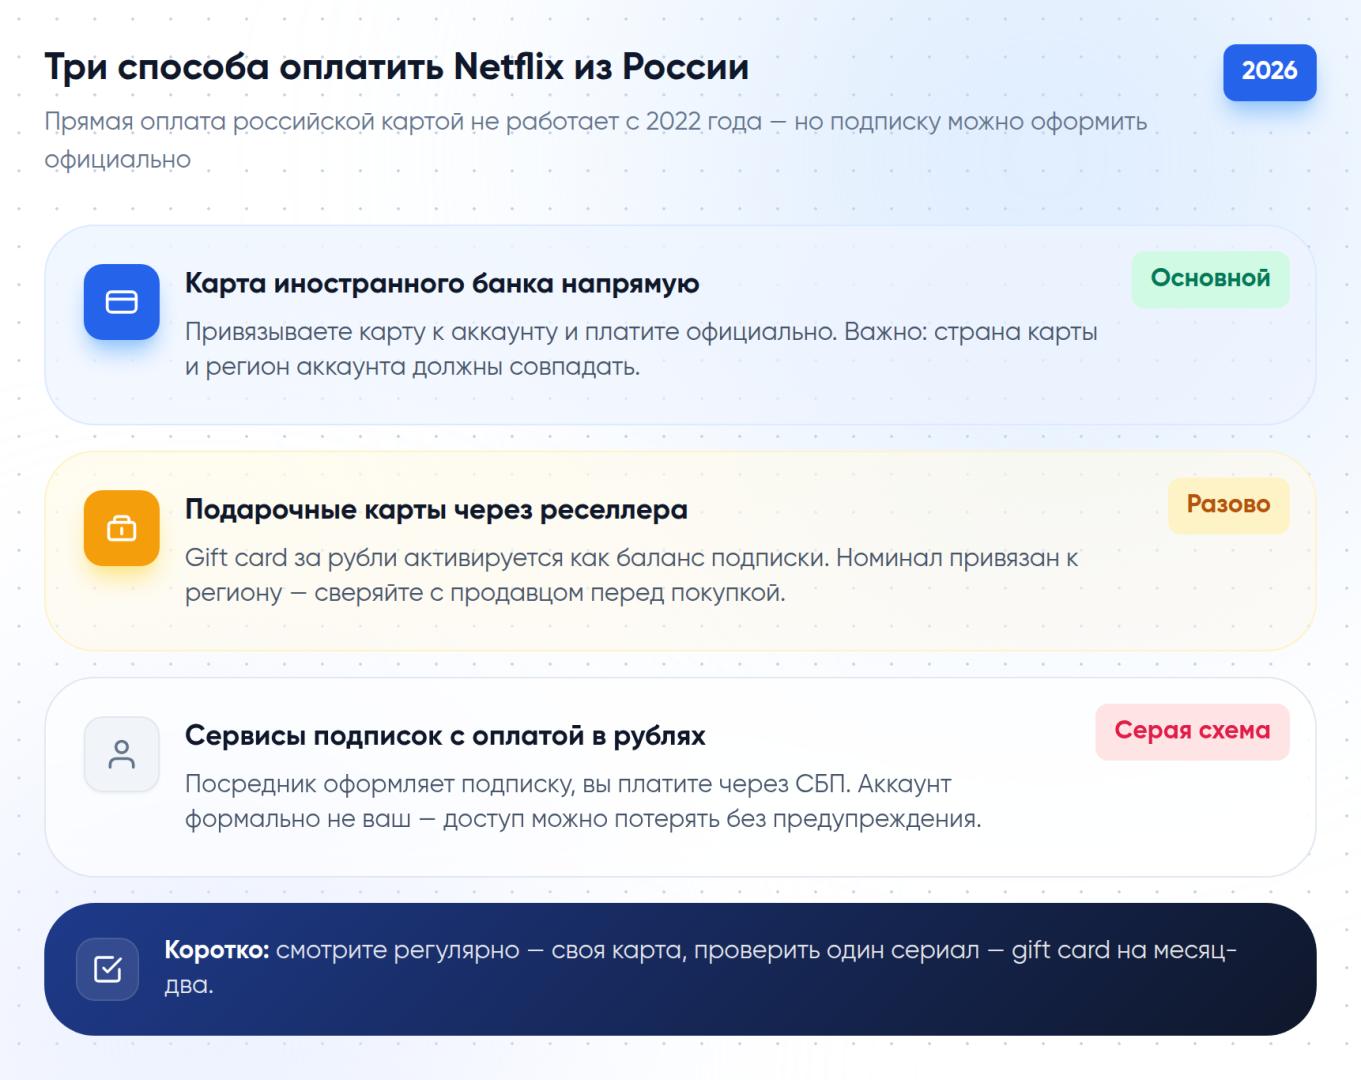Select heading 'Три способа оплатить Netflix из России'

[x=396, y=67]
